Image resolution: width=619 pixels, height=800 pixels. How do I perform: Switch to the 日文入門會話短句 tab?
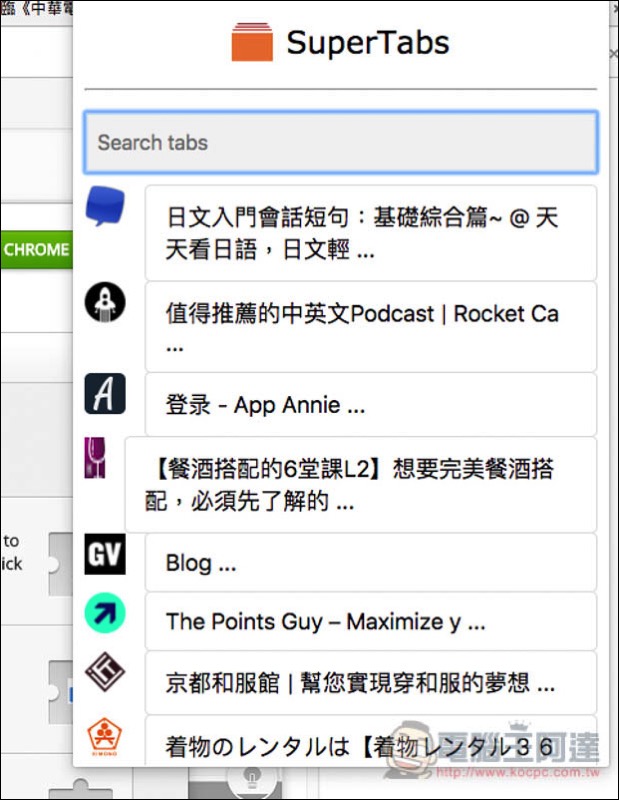point(371,233)
